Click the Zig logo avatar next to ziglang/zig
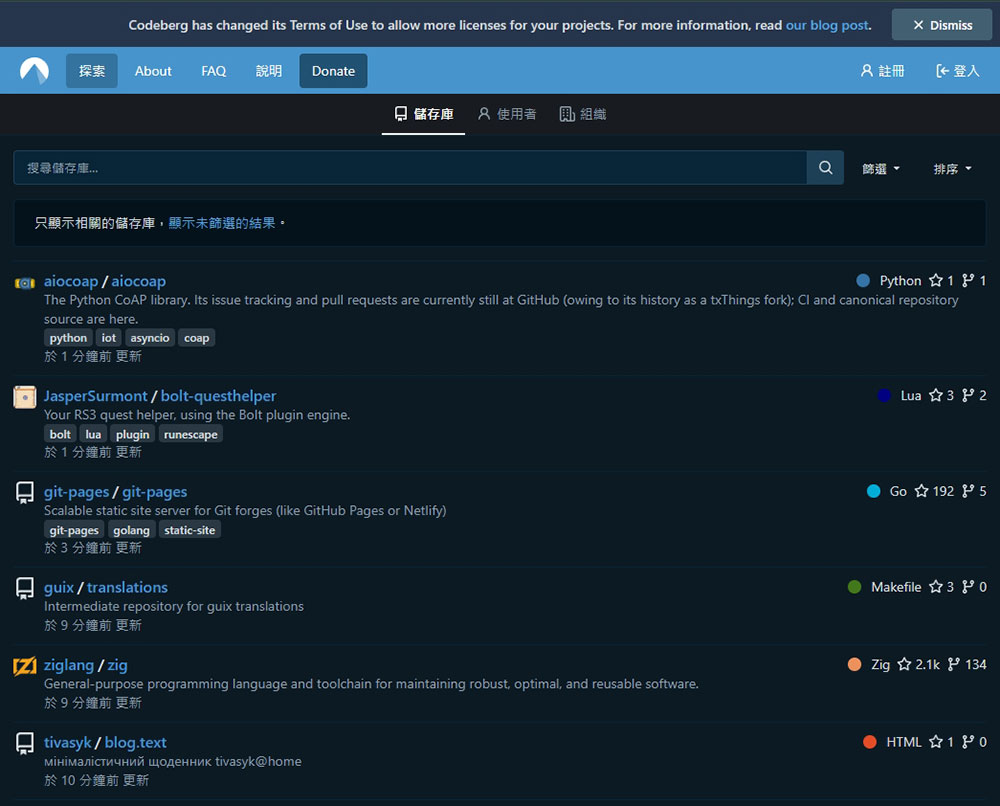The width and height of the screenshot is (1000, 806). click(23, 664)
